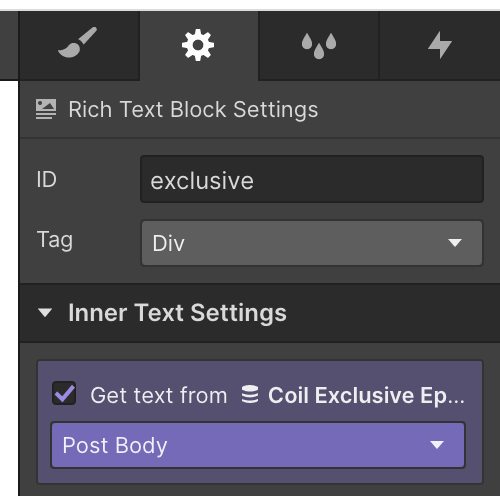Click the Coil Exclusive Ep... collection name
500x496 pixels.
click(366, 395)
